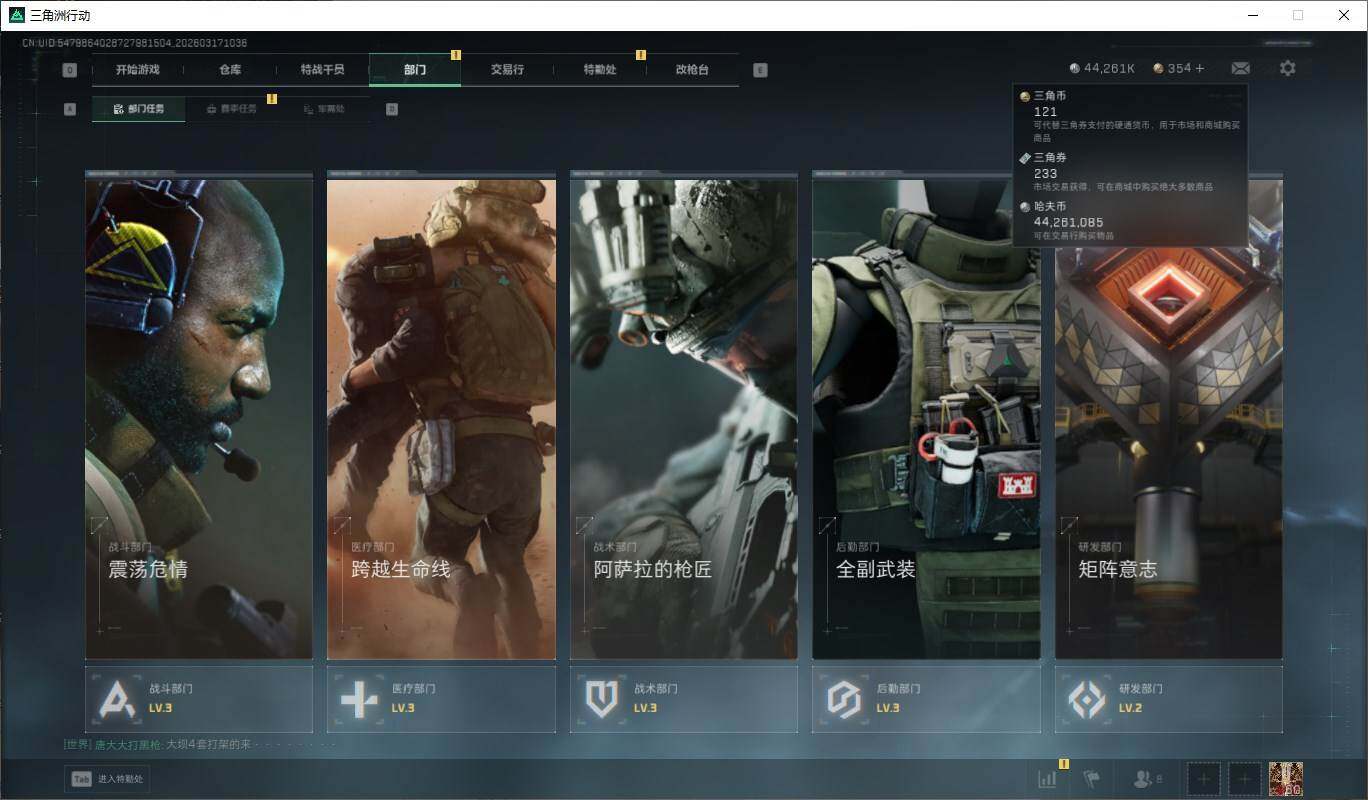This screenshot has height=800, width=1368.
Task: Open the 全副武装 mission card
Action: pos(926,415)
